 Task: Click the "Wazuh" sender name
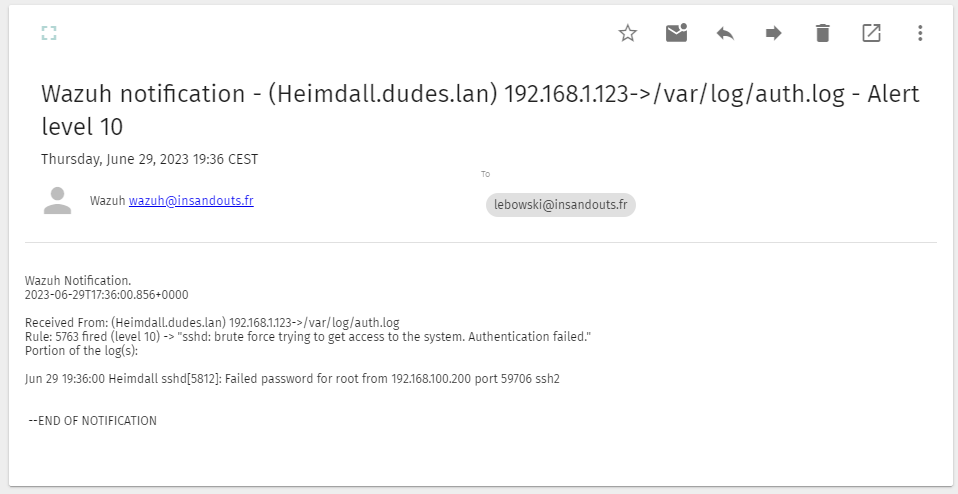107,201
